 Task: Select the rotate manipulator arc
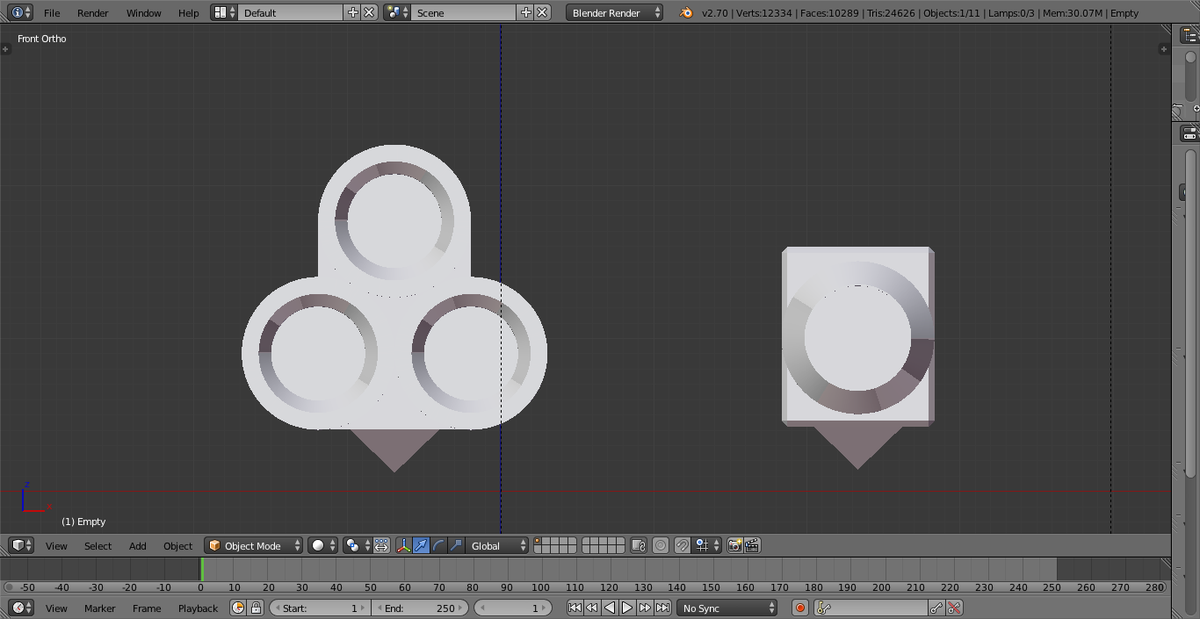pyautogui.click(x=438, y=546)
